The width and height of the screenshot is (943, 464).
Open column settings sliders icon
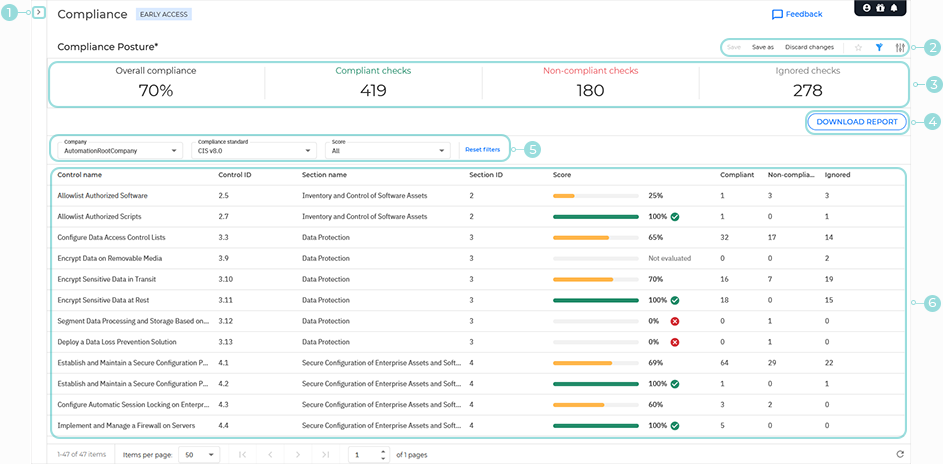click(x=900, y=47)
